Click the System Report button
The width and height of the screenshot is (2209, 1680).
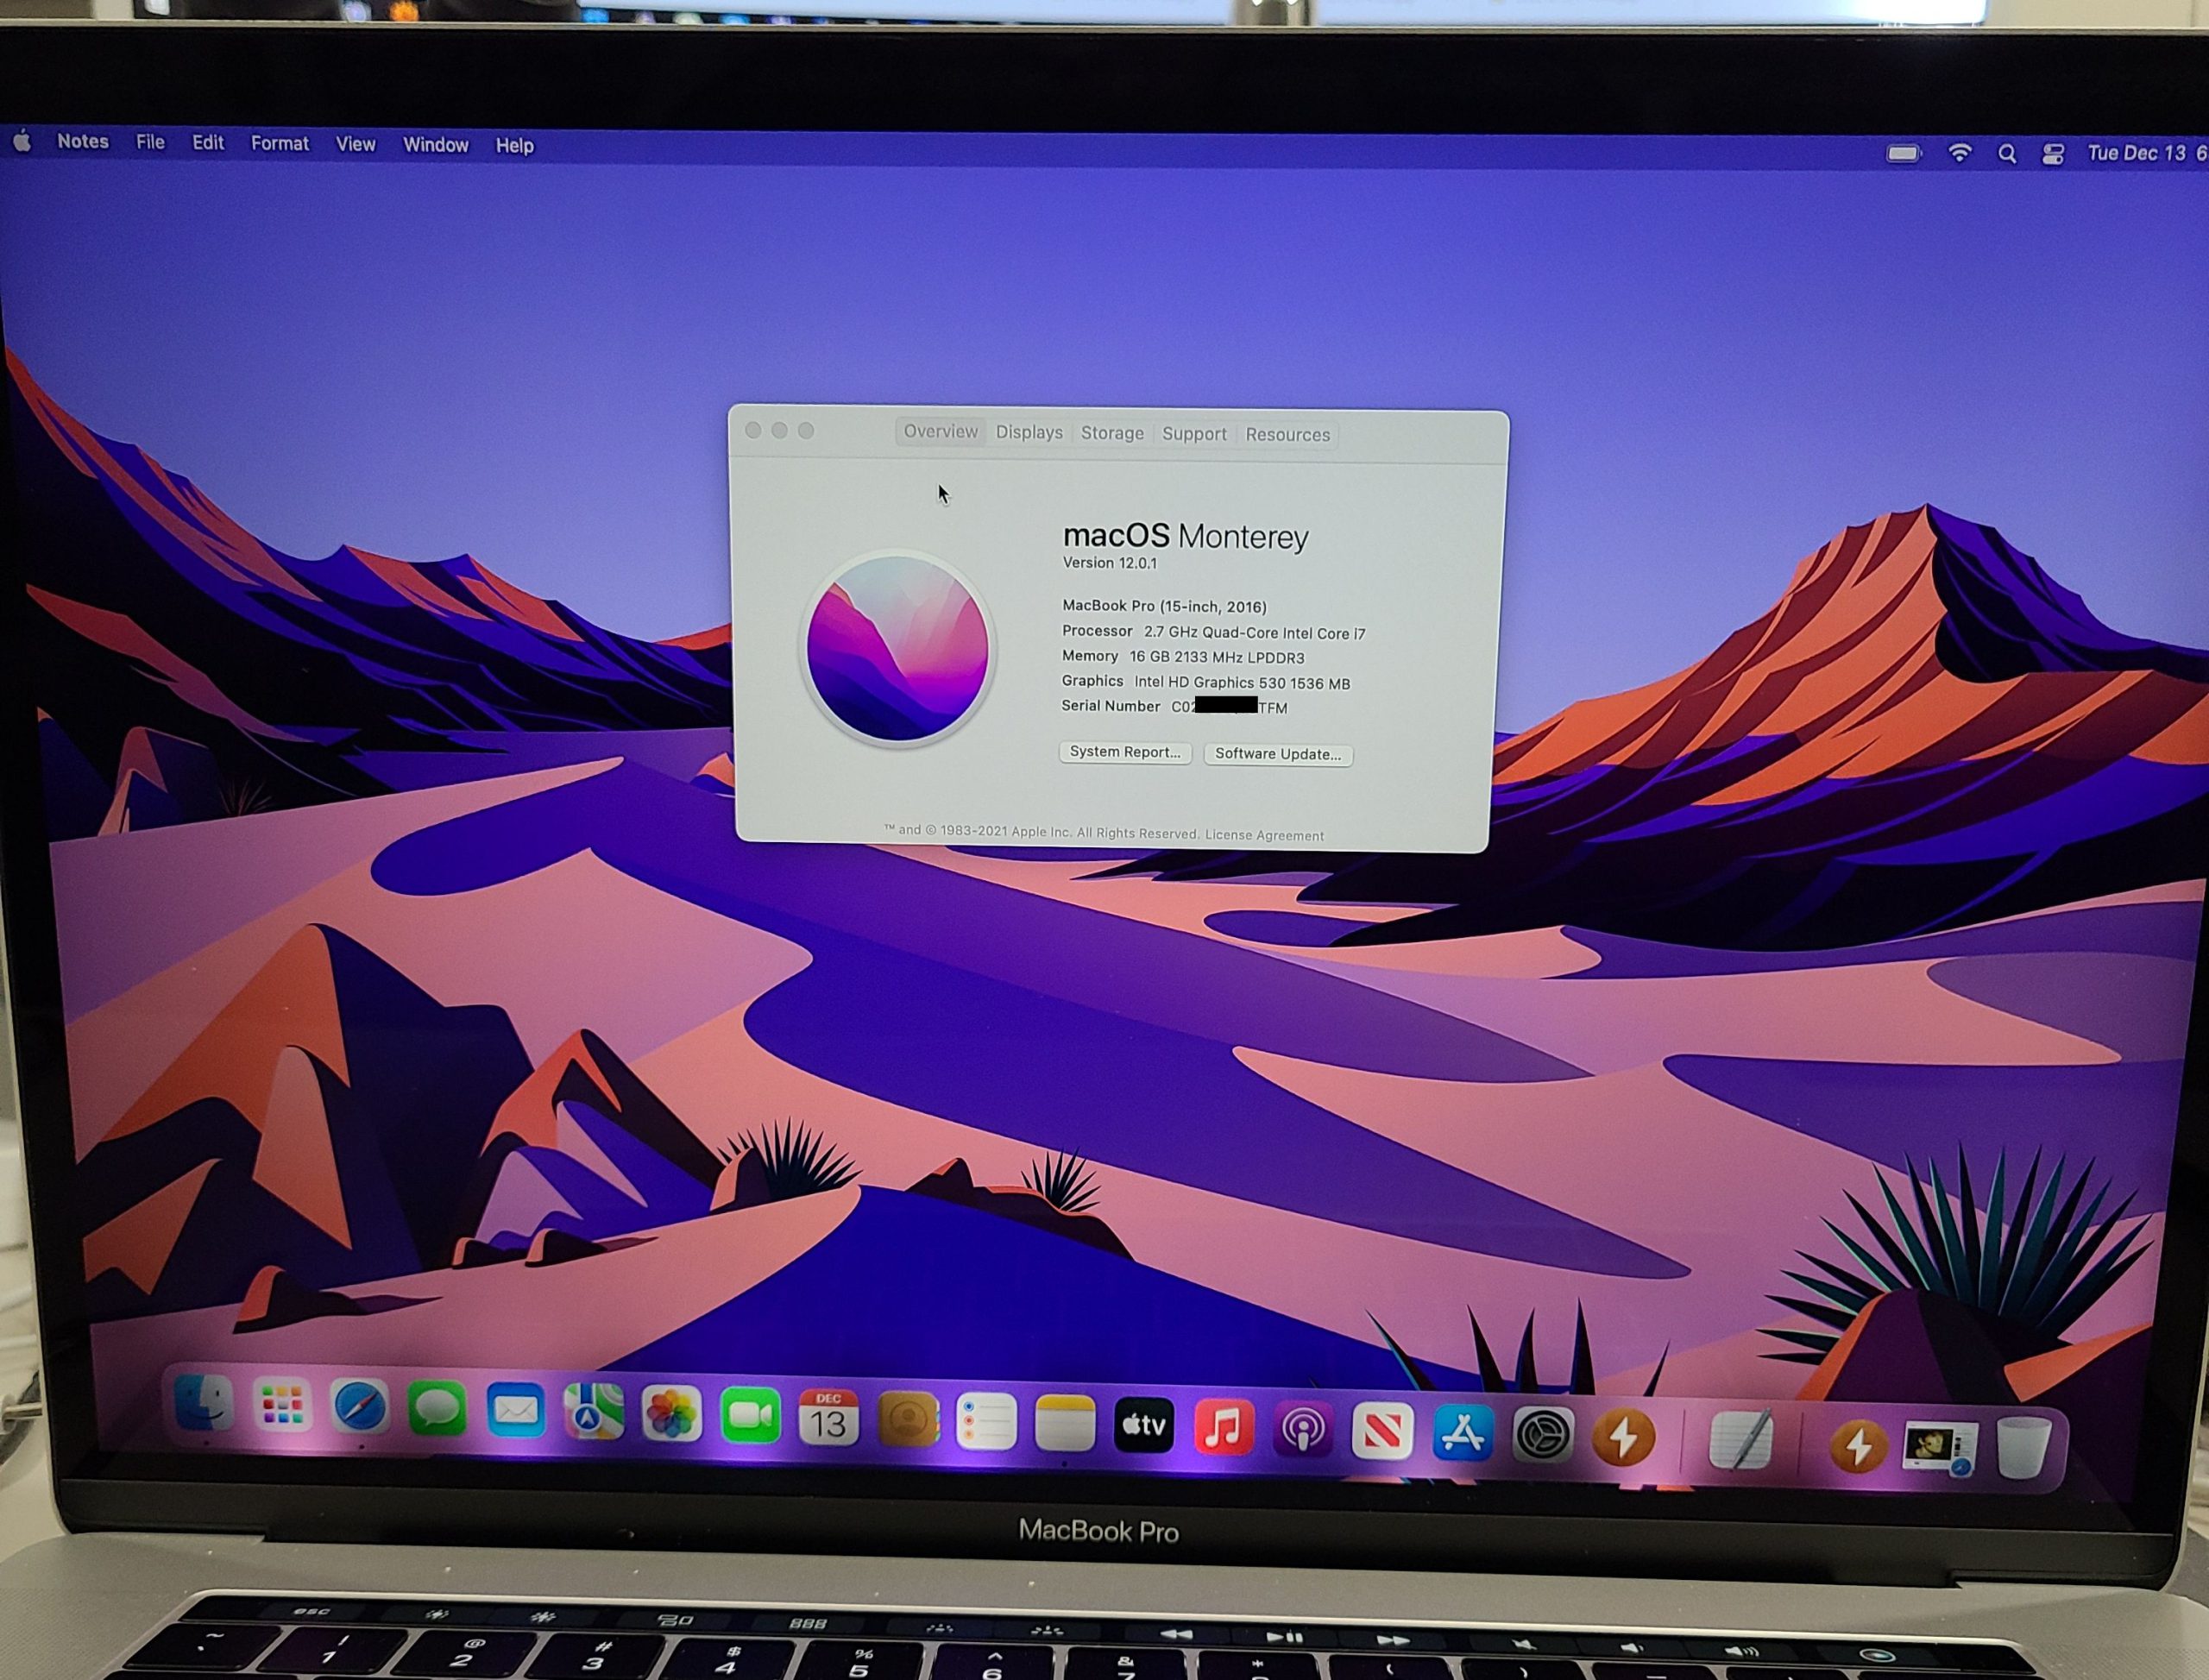coord(1124,752)
